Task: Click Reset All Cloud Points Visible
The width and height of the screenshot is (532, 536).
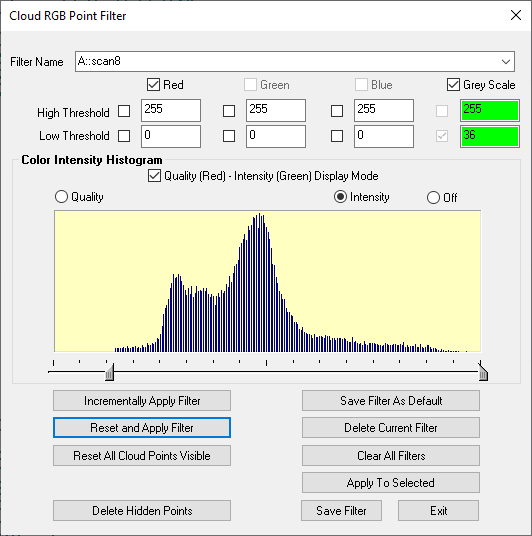Action: [142, 456]
